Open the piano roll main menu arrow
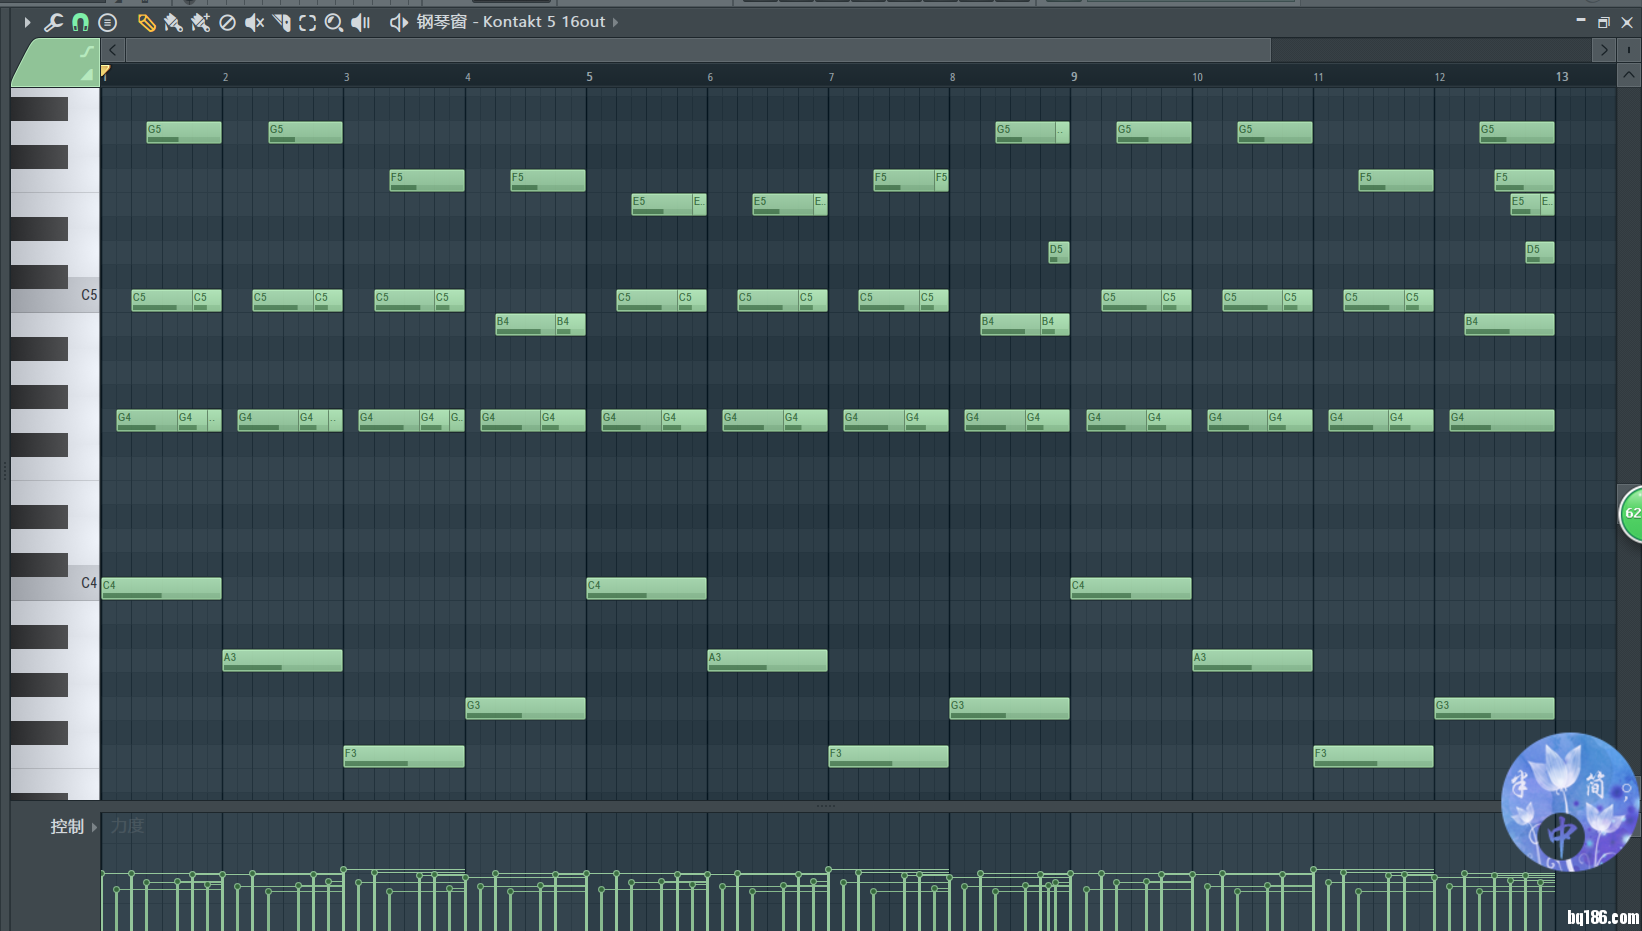Image resolution: width=1642 pixels, height=931 pixels. [27, 22]
